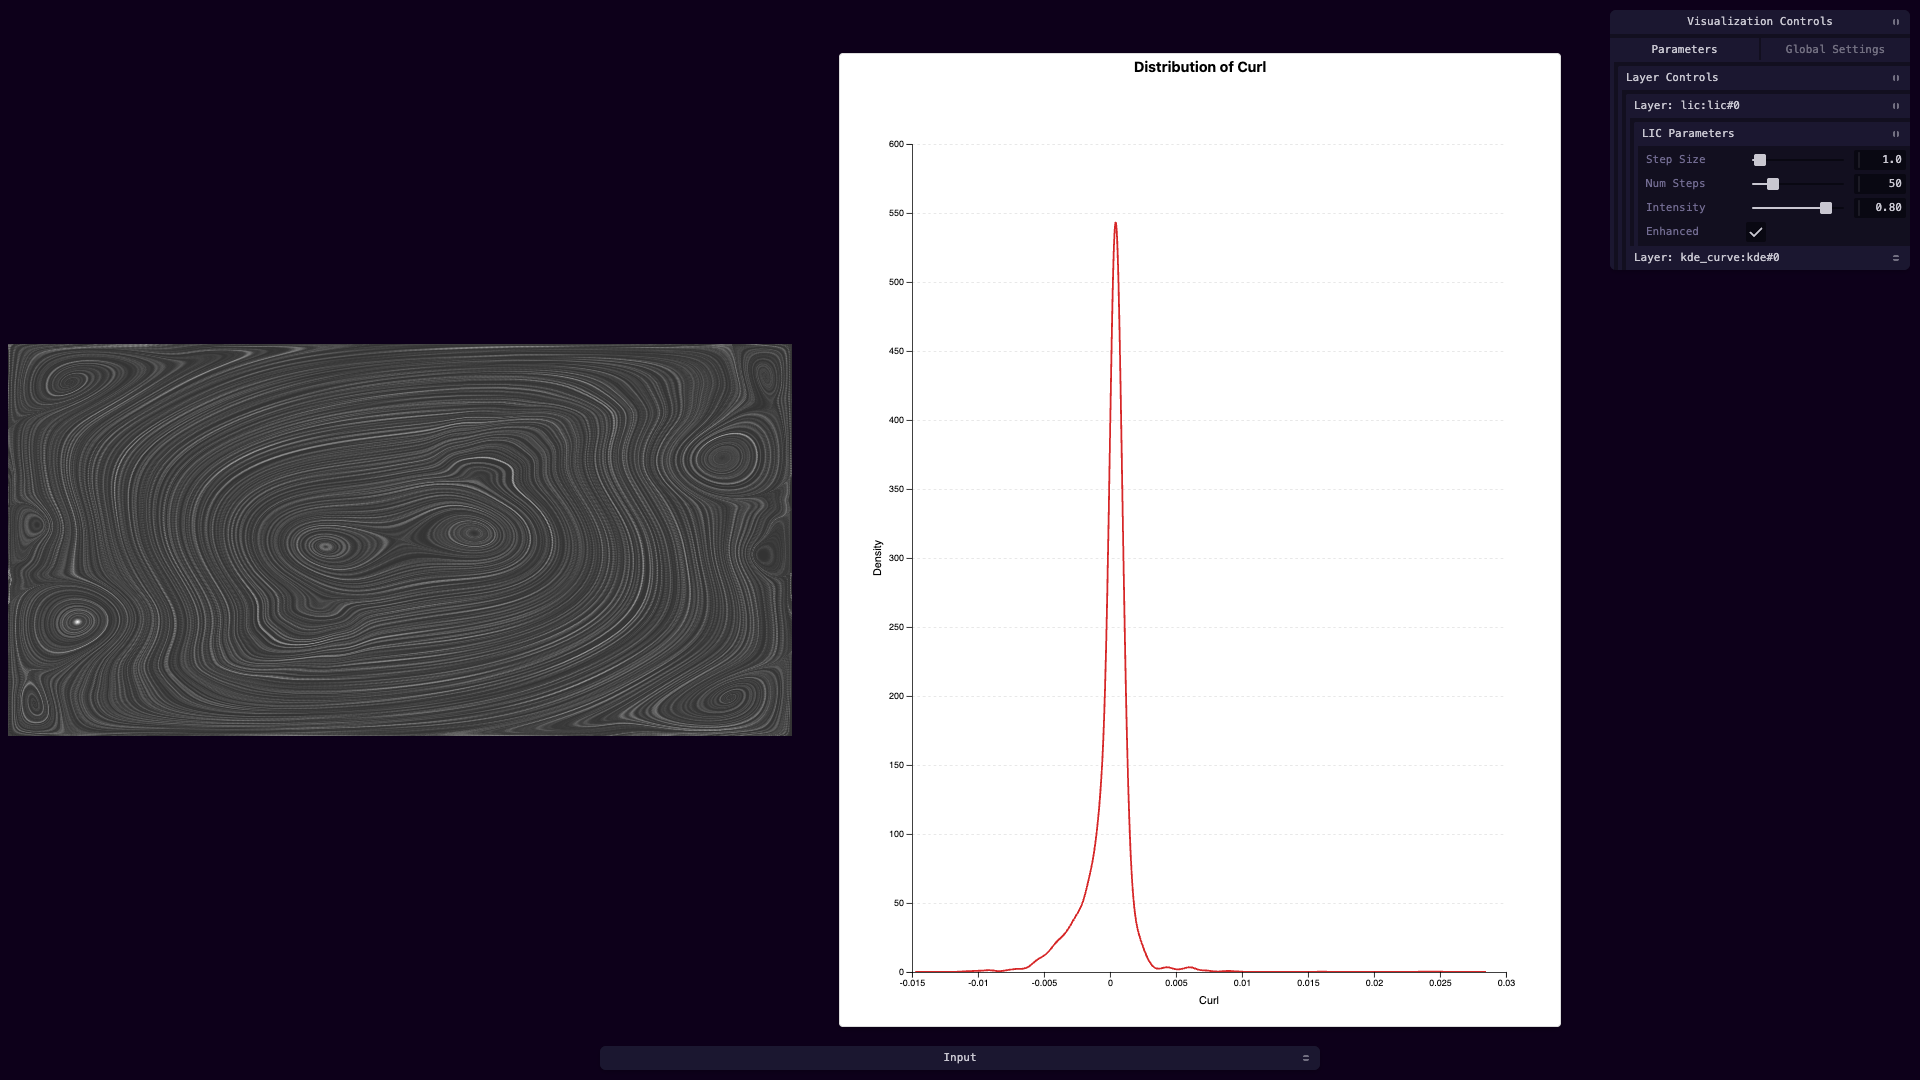Screen dimensions: 1920x1080
Task: Click the Density y-axis label
Action: [878, 558]
